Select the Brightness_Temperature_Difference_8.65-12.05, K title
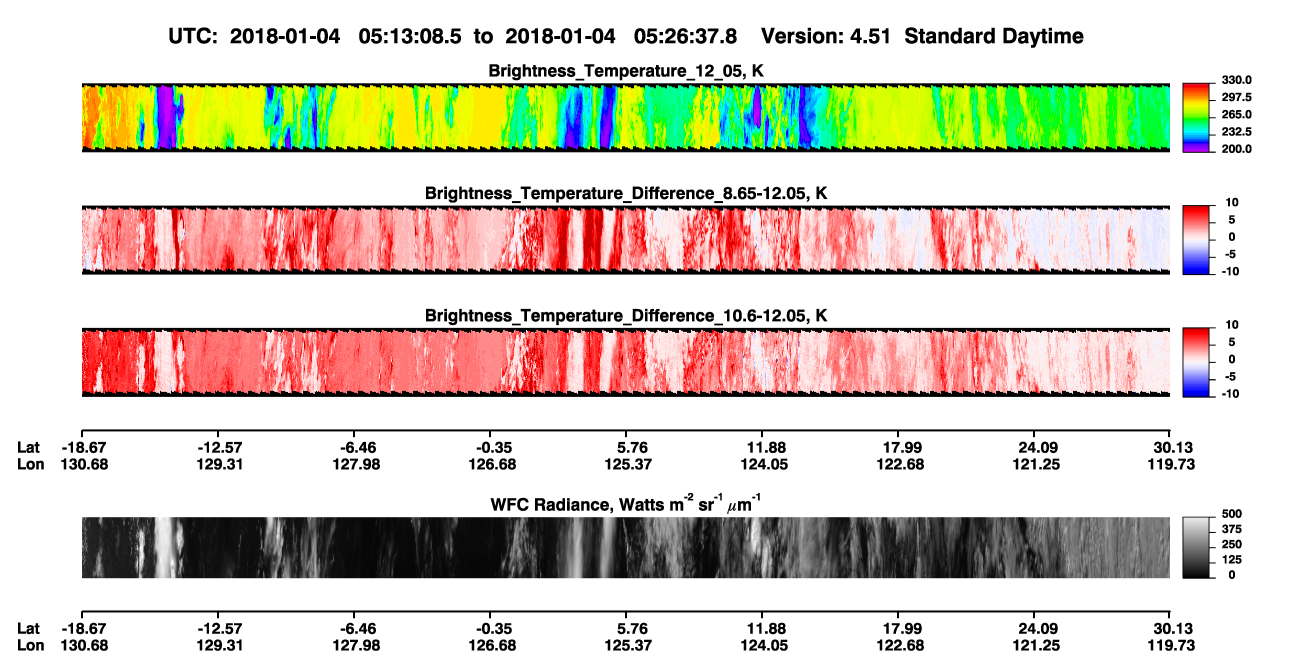Viewport: 1300px width, 667px height. (x=626, y=193)
